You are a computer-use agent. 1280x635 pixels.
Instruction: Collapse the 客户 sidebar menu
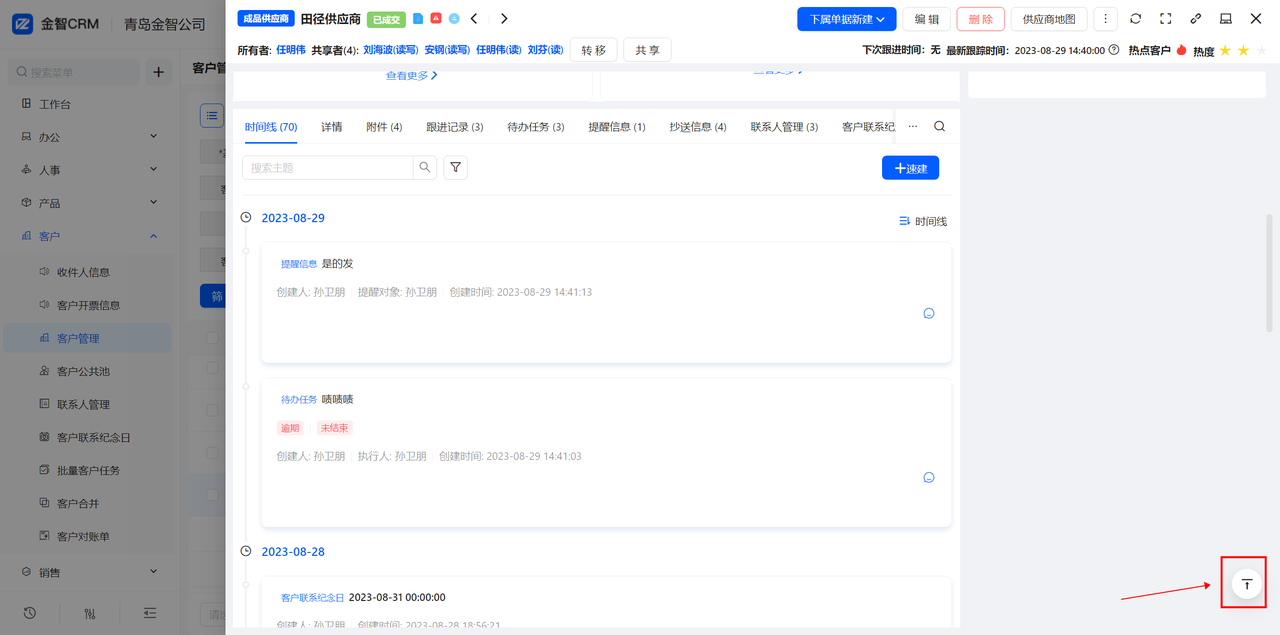pos(86,236)
